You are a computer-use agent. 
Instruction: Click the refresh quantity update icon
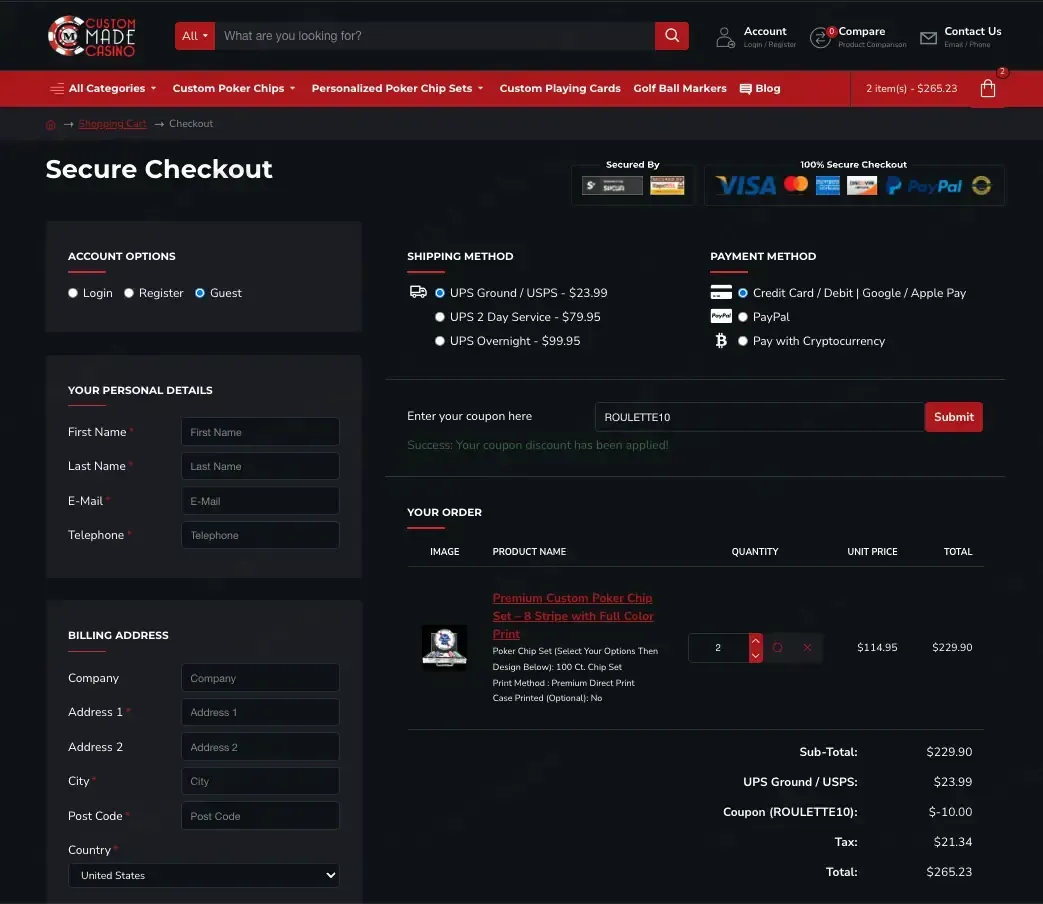click(x=777, y=647)
